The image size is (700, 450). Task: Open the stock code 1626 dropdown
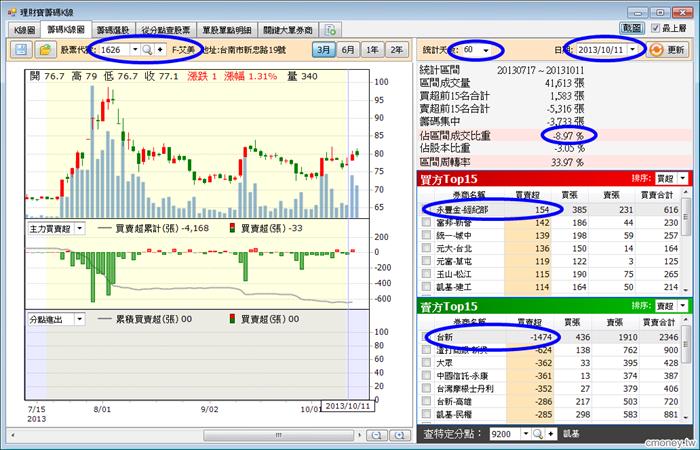click(x=135, y=50)
